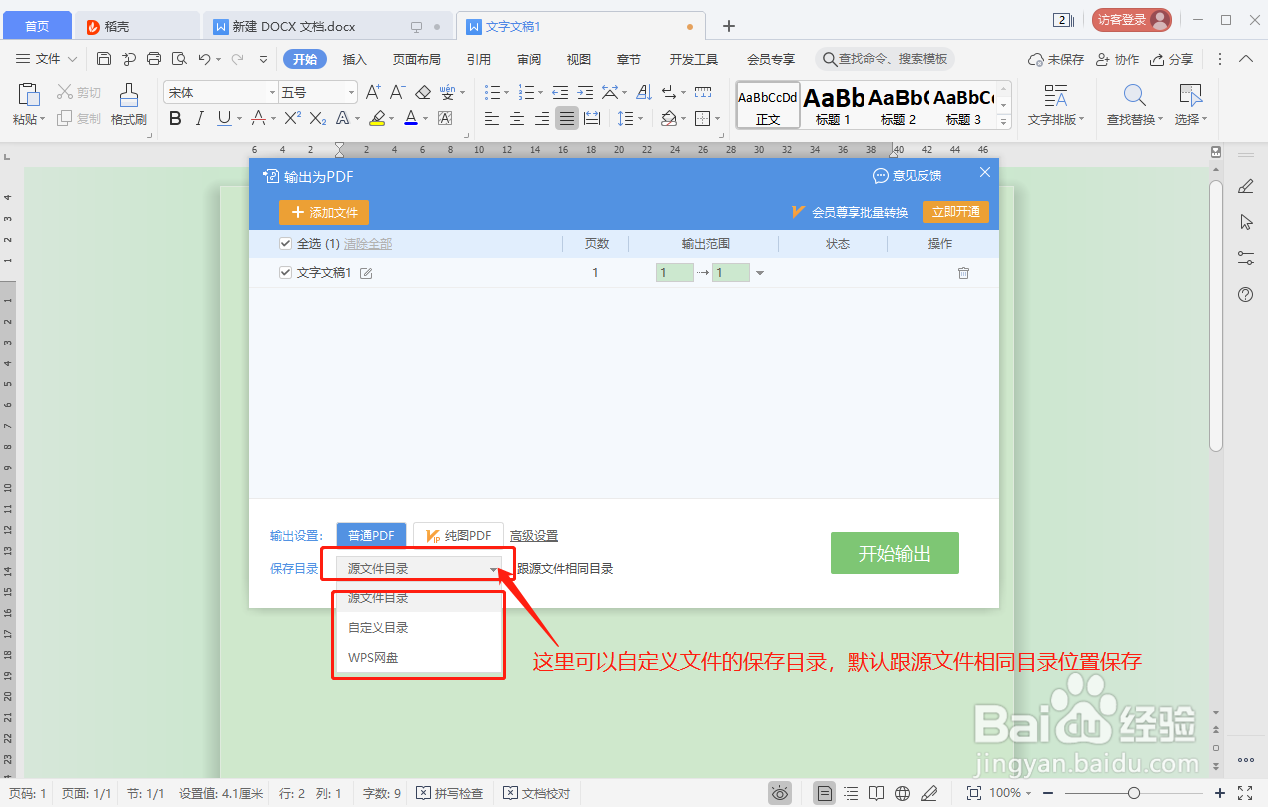Undo the last action
Screen dimensions: 1268x807
coord(204,59)
